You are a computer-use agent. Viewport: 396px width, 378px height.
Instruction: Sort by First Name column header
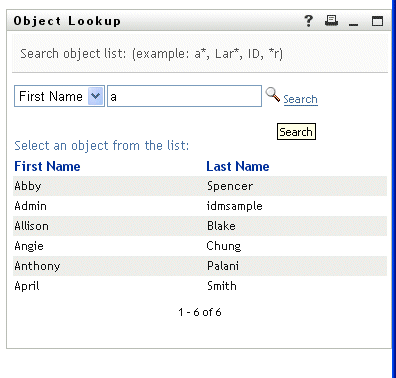[x=47, y=166]
